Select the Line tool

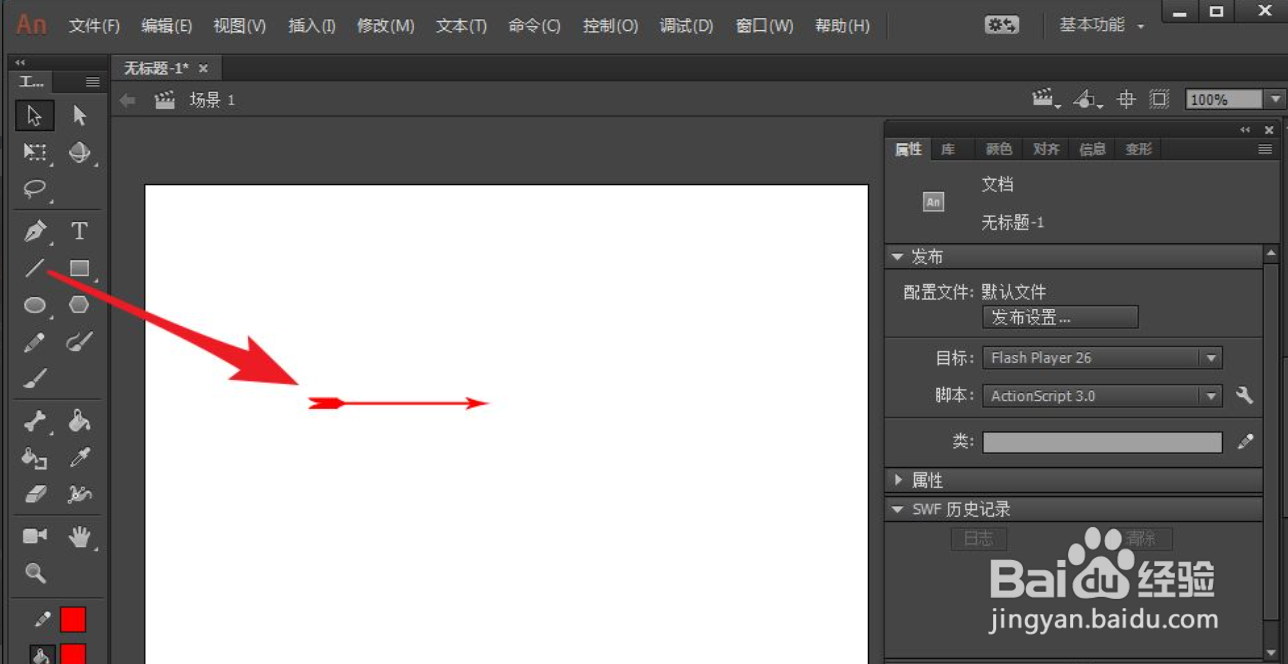point(33,268)
